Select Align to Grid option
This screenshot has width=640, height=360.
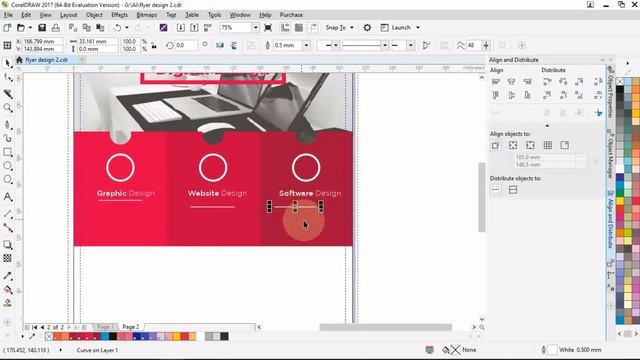click(x=548, y=145)
